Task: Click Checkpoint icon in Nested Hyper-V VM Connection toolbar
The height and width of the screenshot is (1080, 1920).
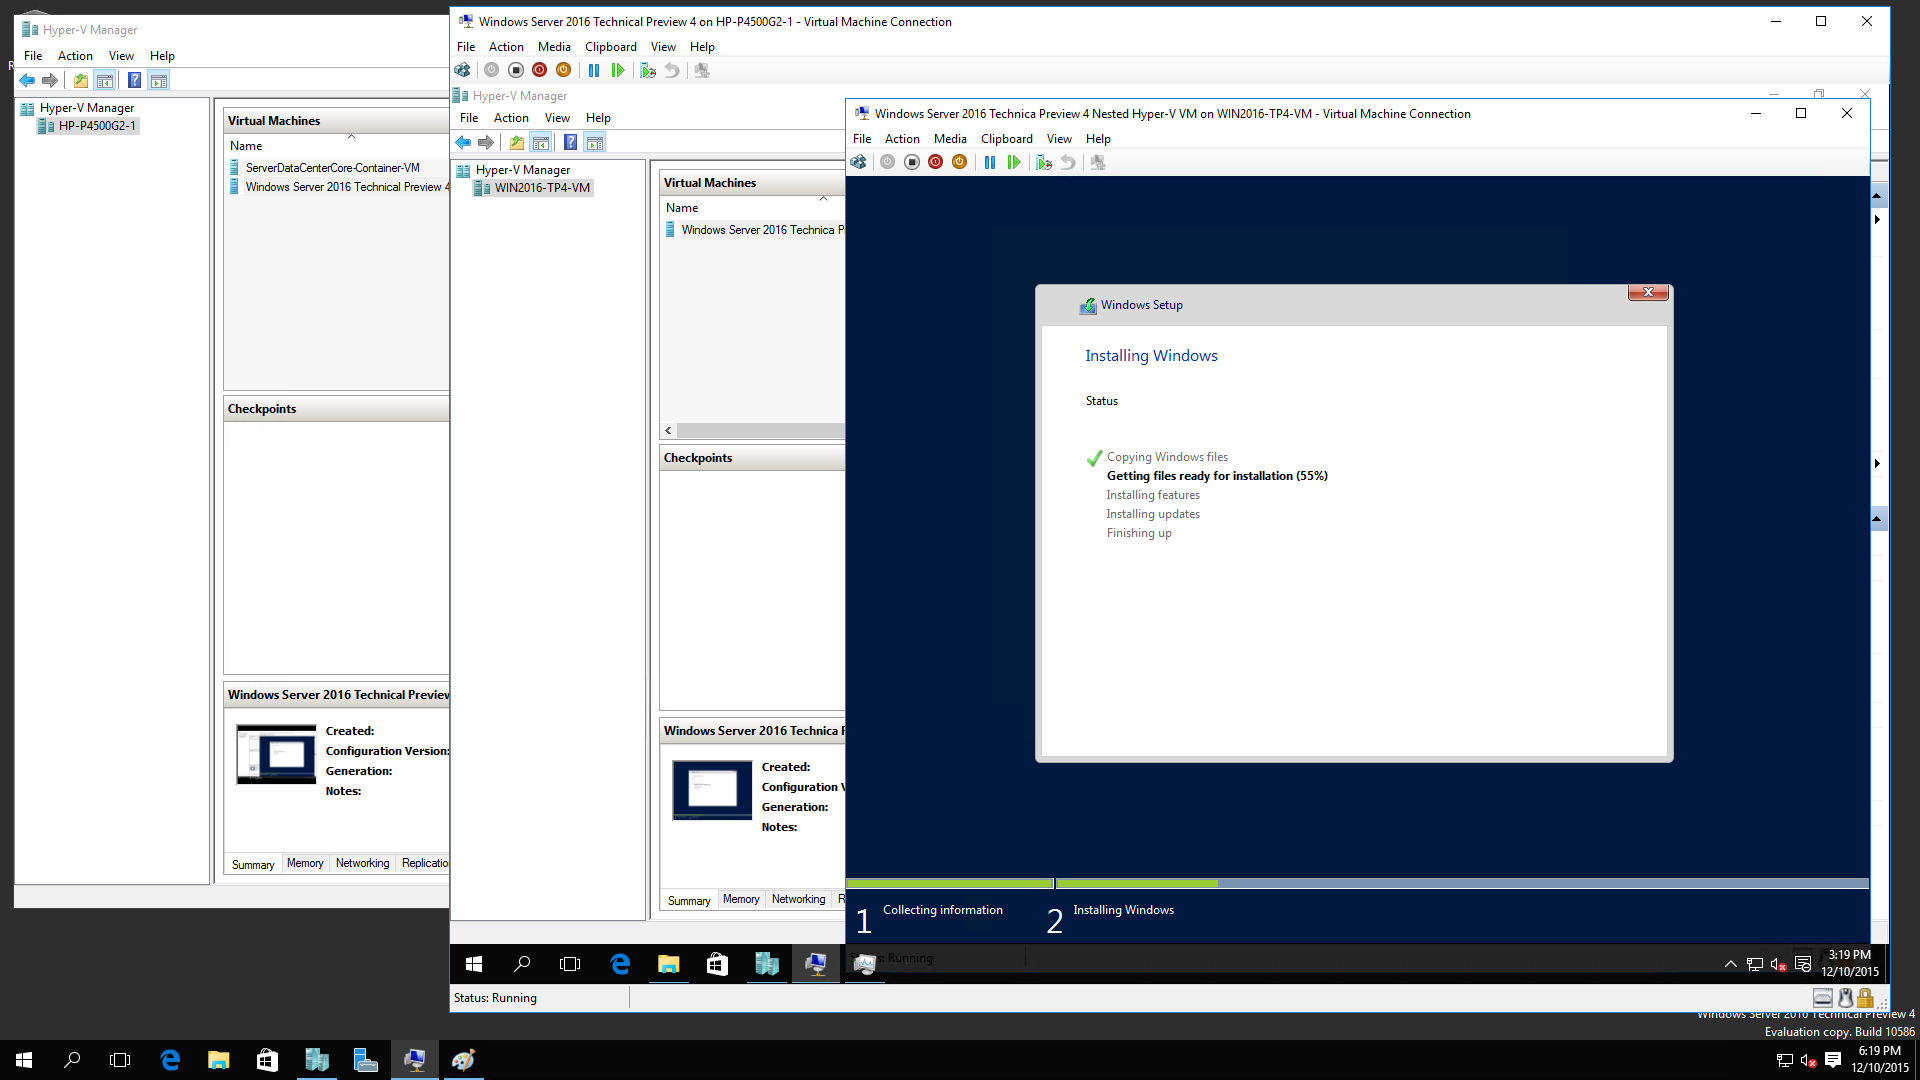Action: pos(1044,162)
